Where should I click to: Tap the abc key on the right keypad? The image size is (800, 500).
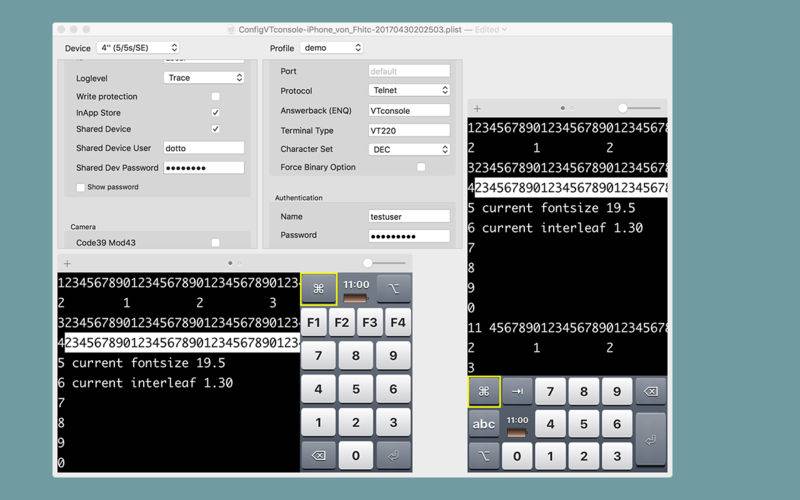(x=484, y=423)
